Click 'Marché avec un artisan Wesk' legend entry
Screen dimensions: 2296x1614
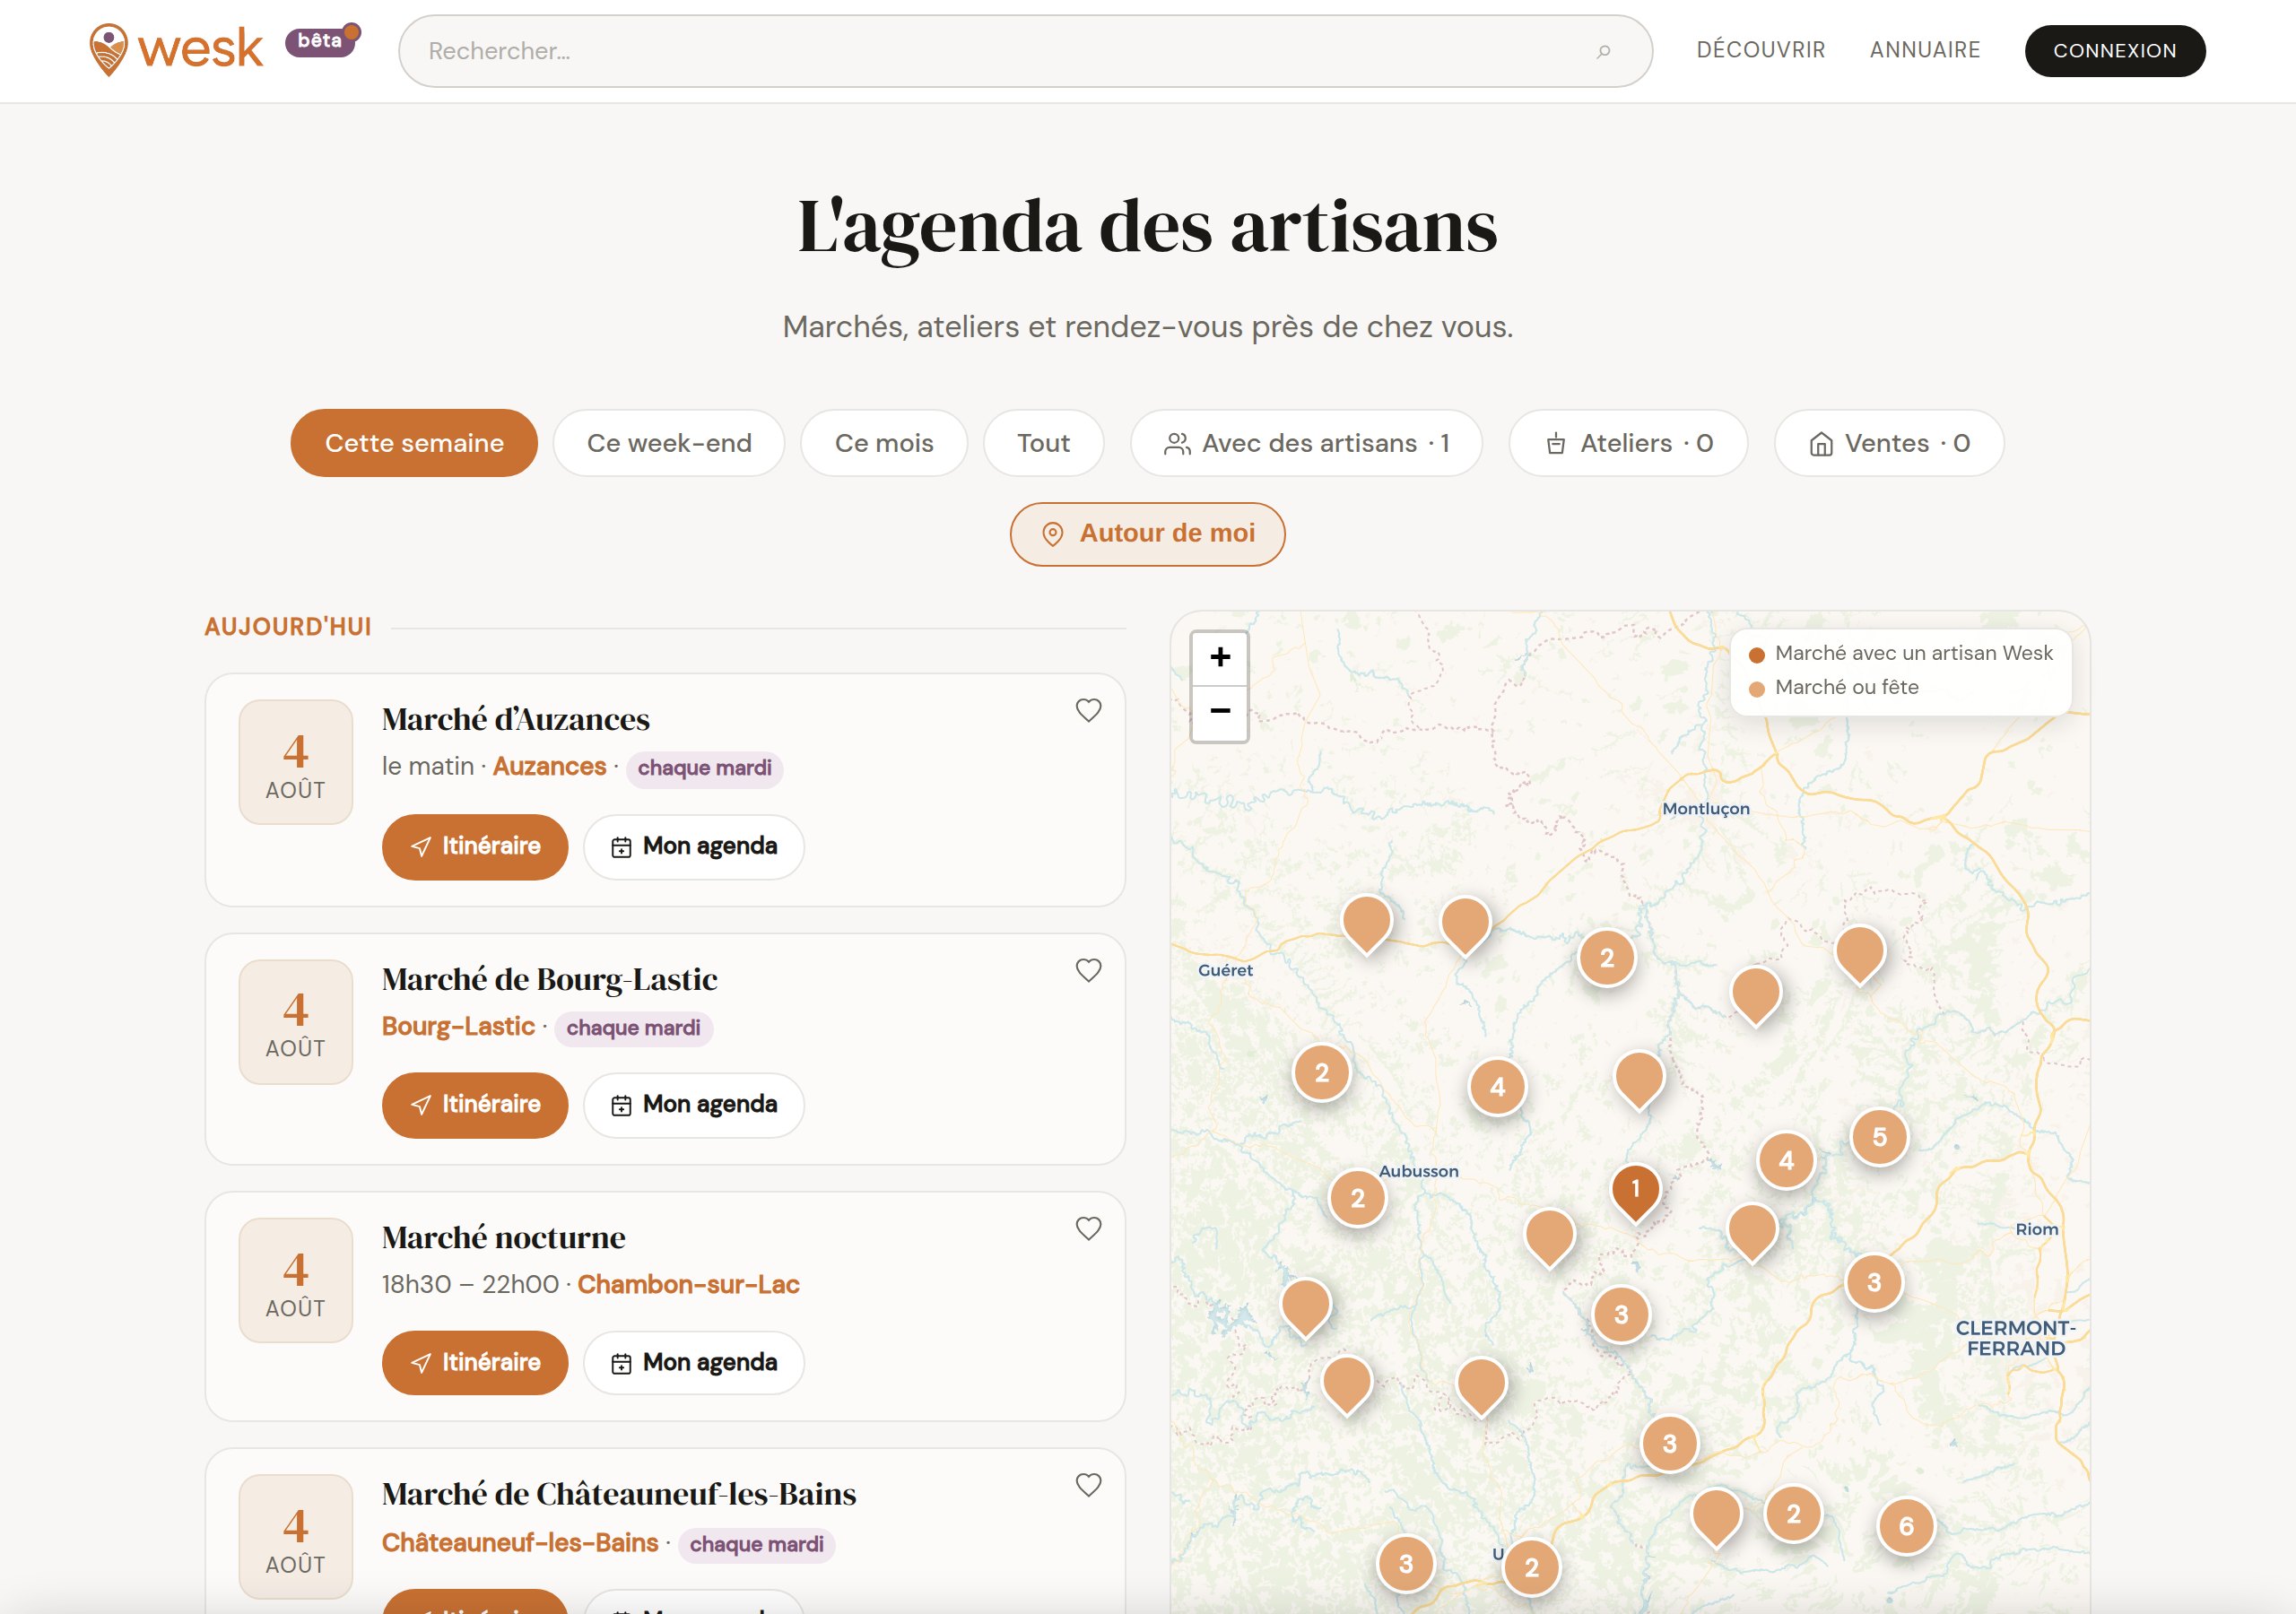[1901, 654]
